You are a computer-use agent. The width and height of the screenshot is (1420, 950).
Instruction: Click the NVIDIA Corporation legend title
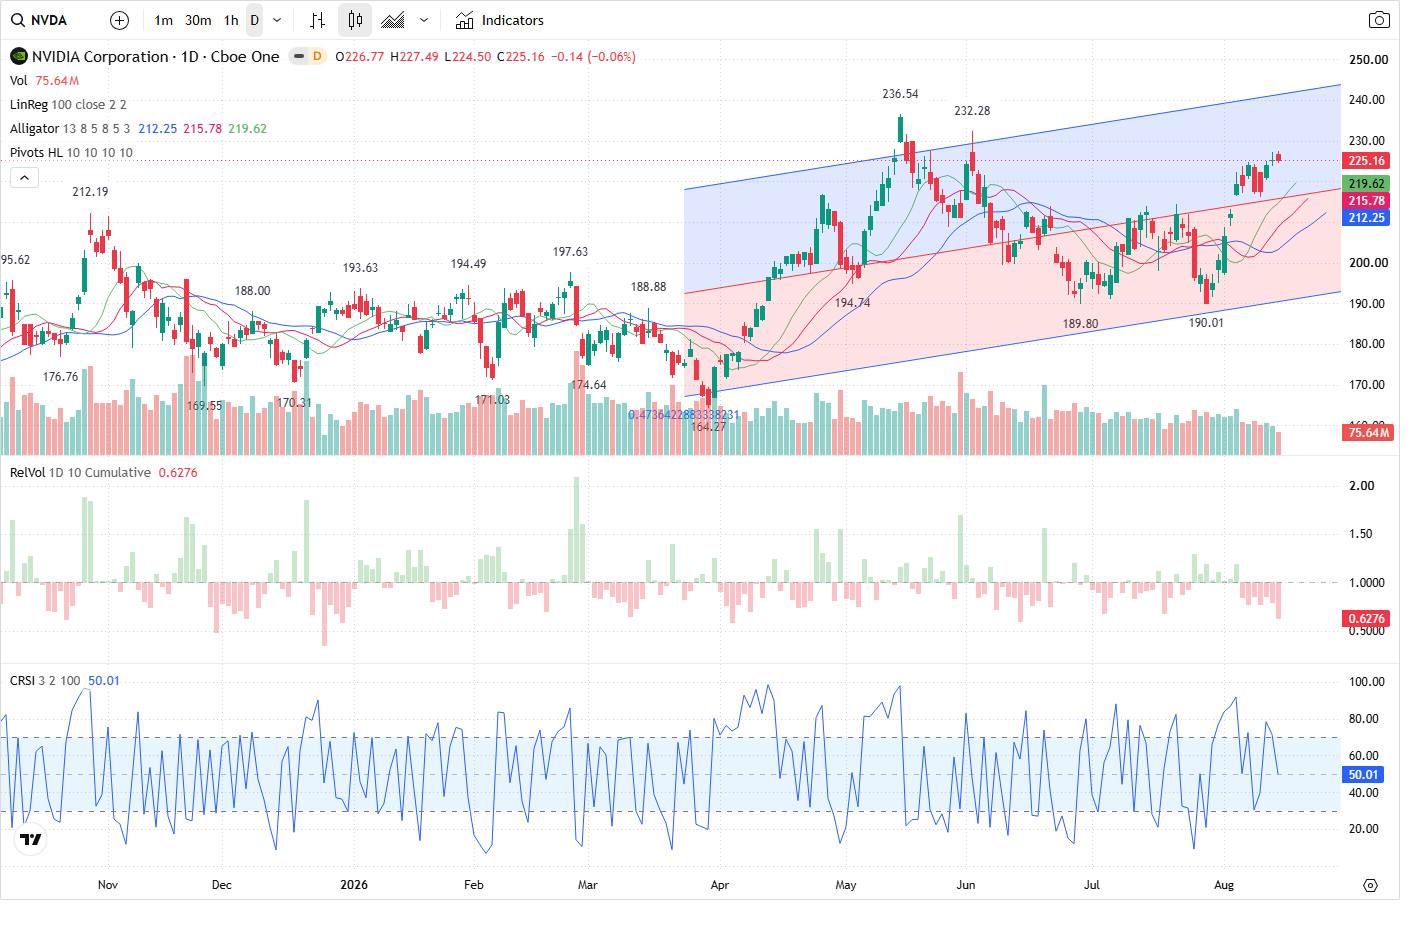(x=155, y=56)
